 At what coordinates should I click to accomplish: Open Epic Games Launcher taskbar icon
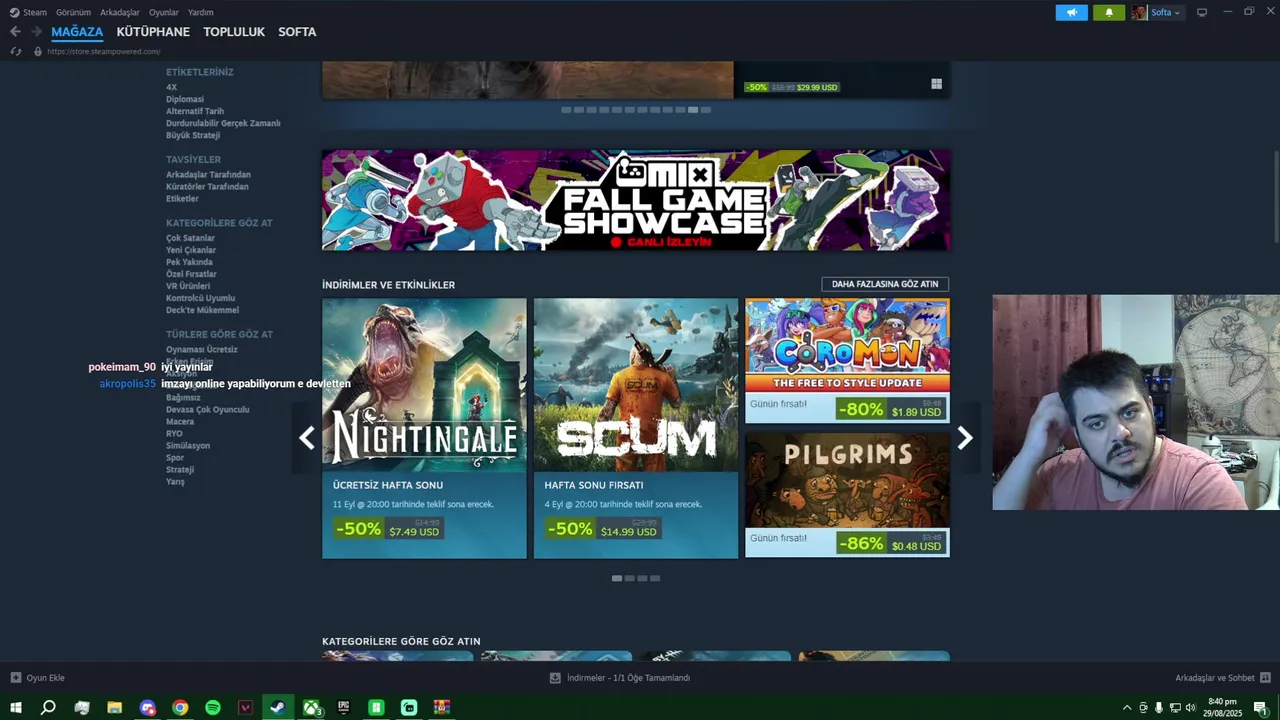point(344,708)
